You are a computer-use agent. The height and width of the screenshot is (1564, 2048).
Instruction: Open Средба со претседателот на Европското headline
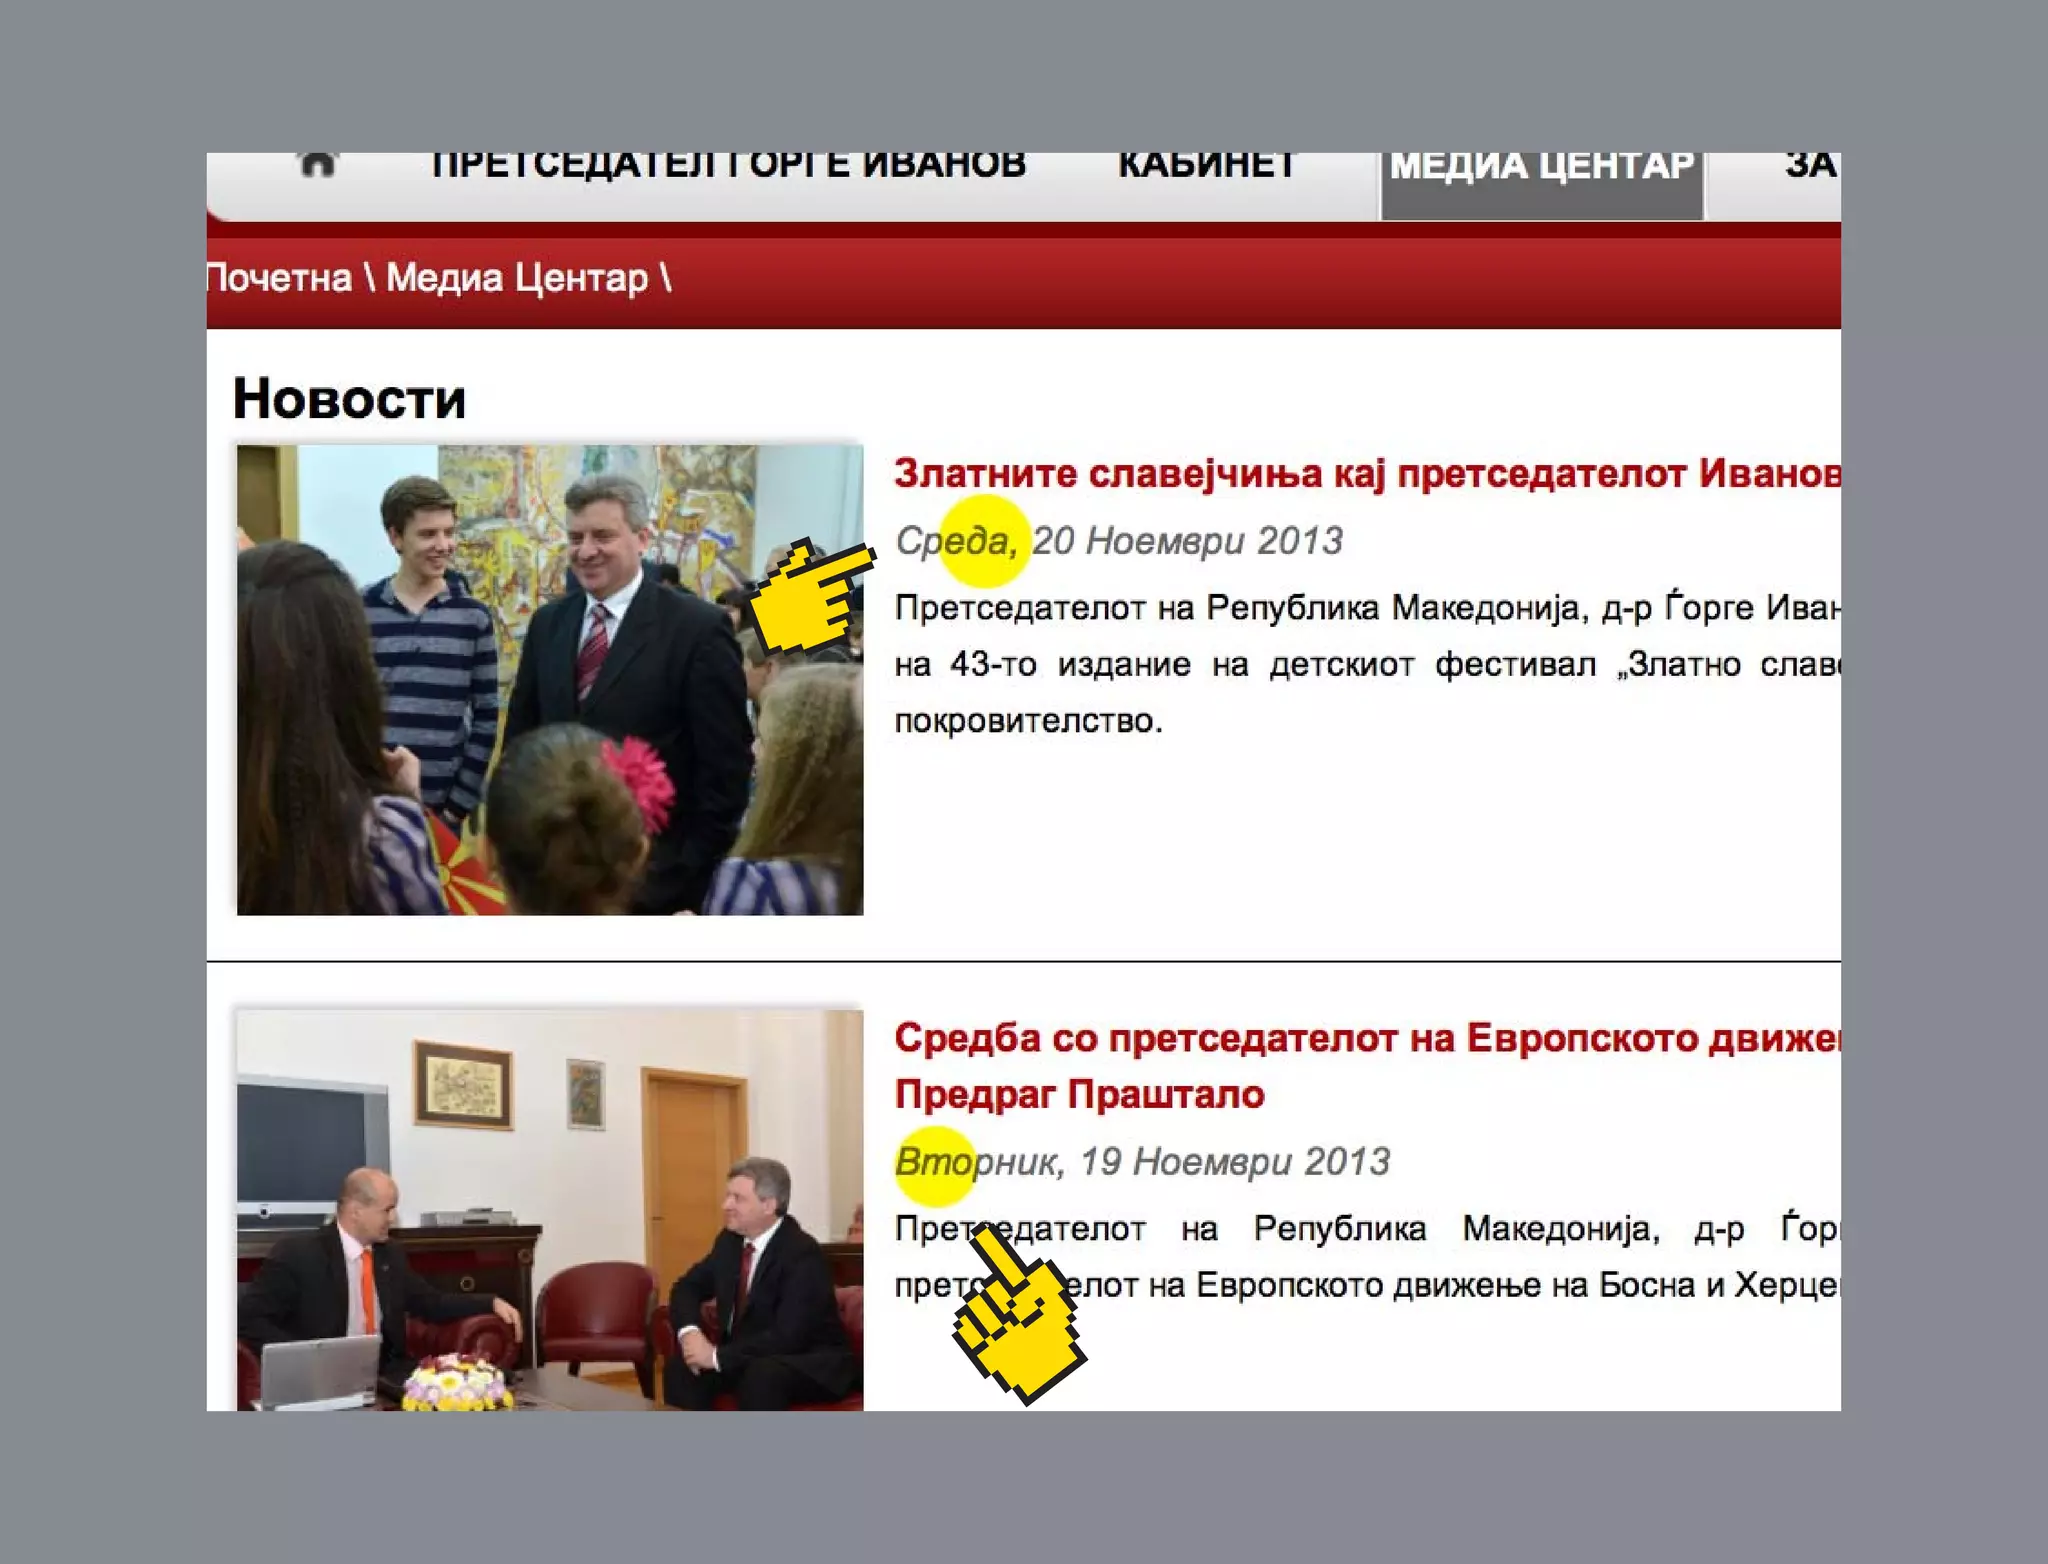click(x=1366, y=1040)
